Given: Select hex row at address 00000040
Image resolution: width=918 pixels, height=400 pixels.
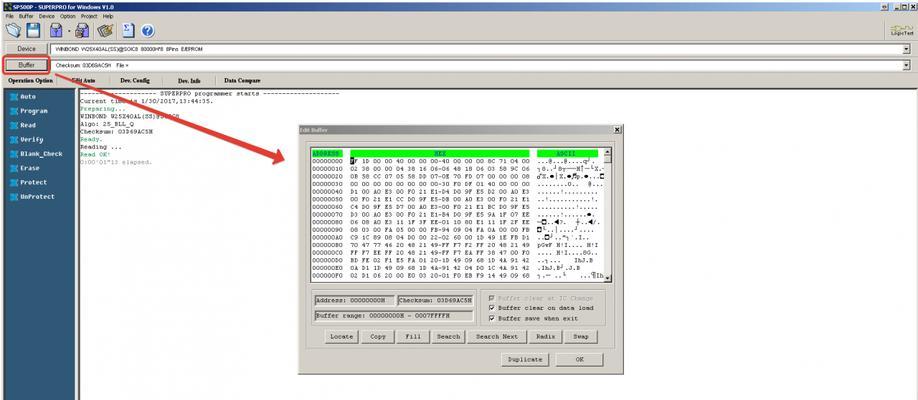Looking at the screenshot, I should (457, 192).
